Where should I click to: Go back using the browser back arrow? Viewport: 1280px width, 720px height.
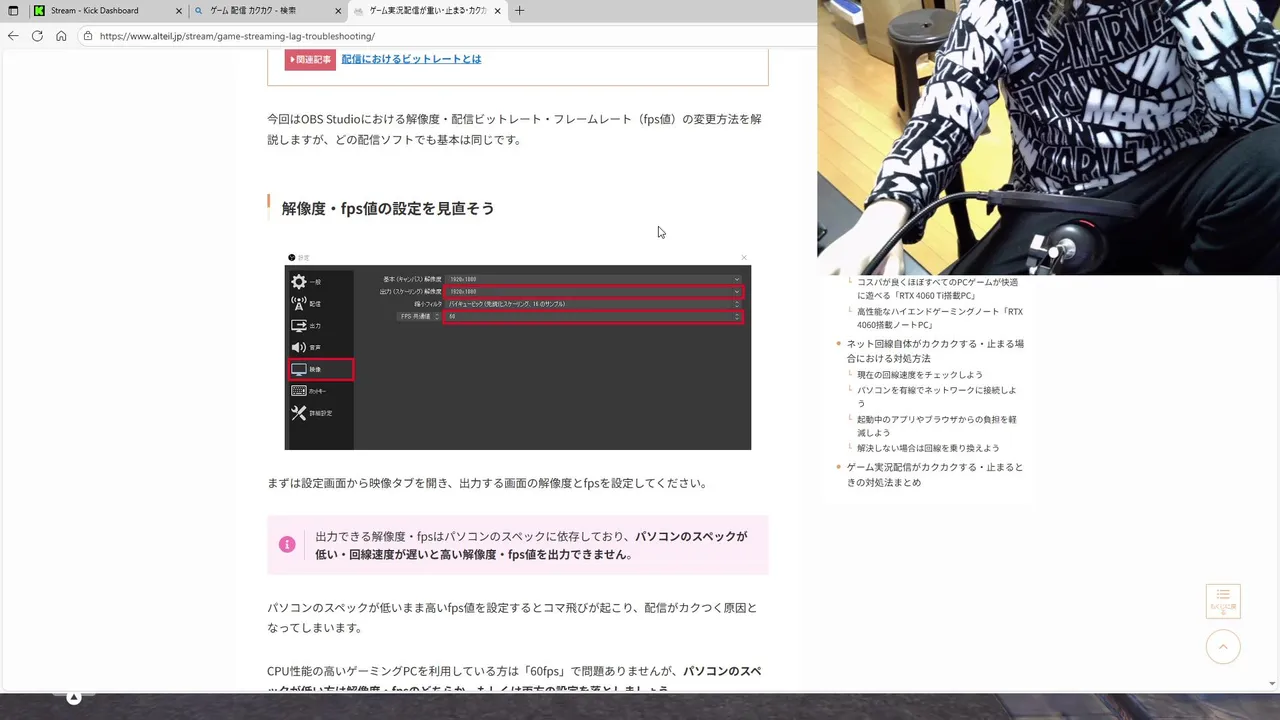tap(13, 36)
